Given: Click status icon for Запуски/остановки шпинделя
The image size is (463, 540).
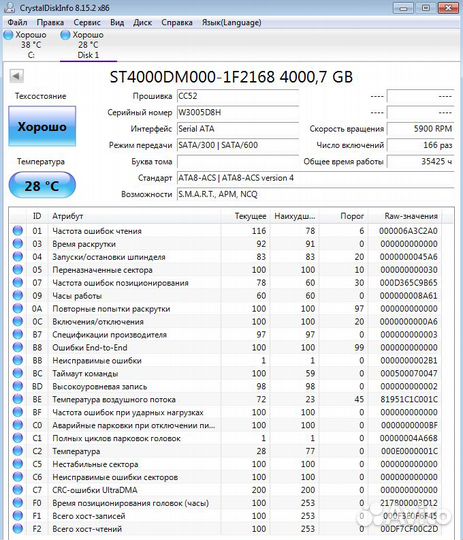Looking at the screenshot, I should click(x=18, y=257).
